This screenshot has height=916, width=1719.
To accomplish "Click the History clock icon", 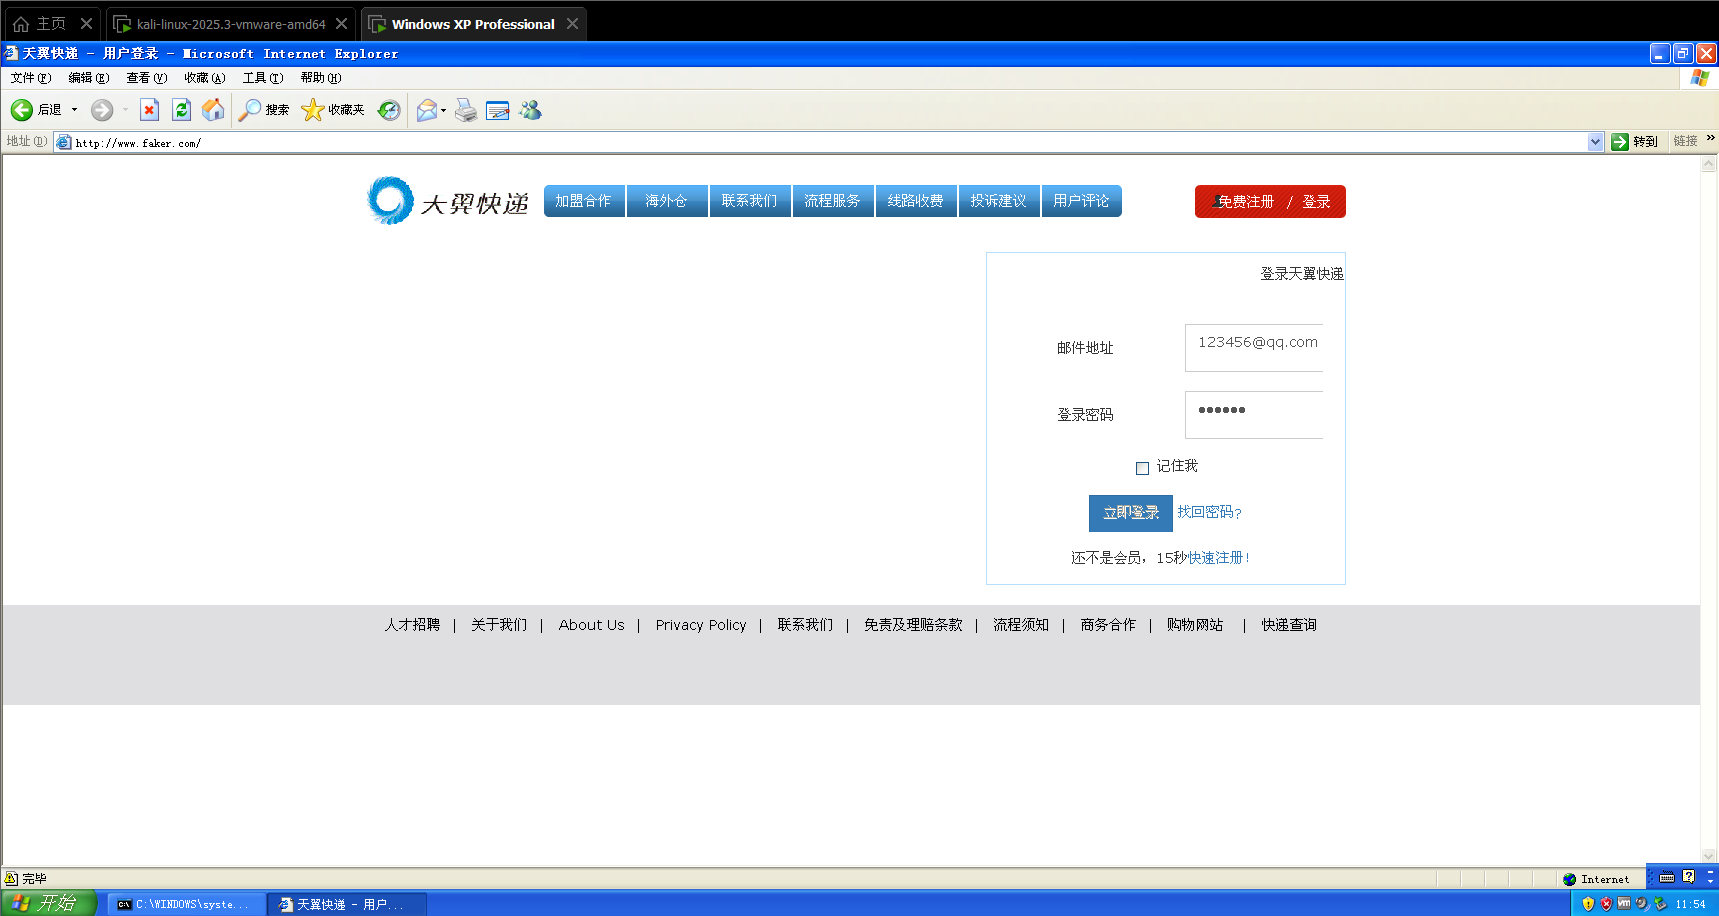I will click(389, 110).
